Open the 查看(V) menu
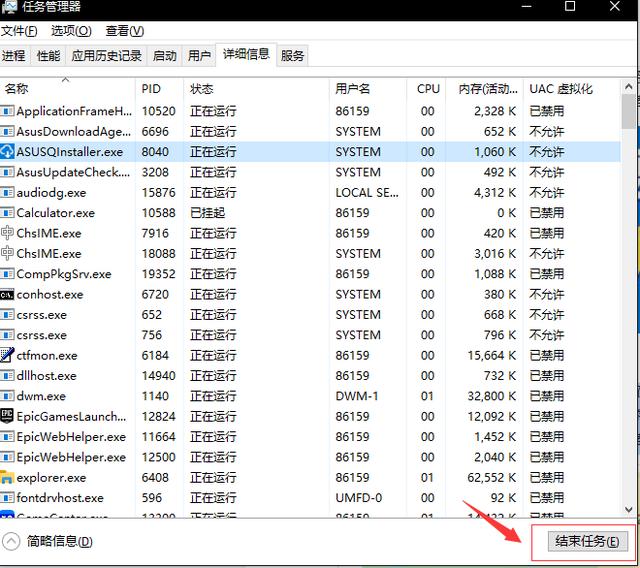This screenshot has width=640, height=568. 124,31
